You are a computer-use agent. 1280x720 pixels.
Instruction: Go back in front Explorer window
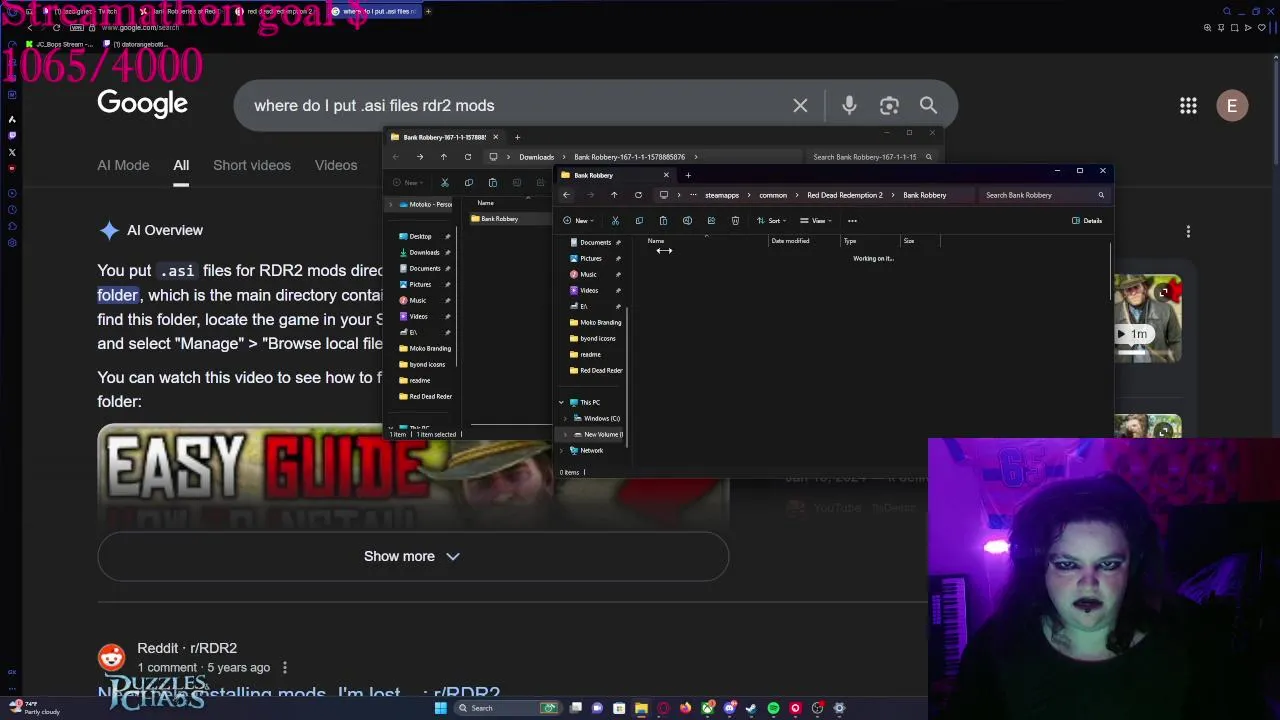[x=566, y=195]
